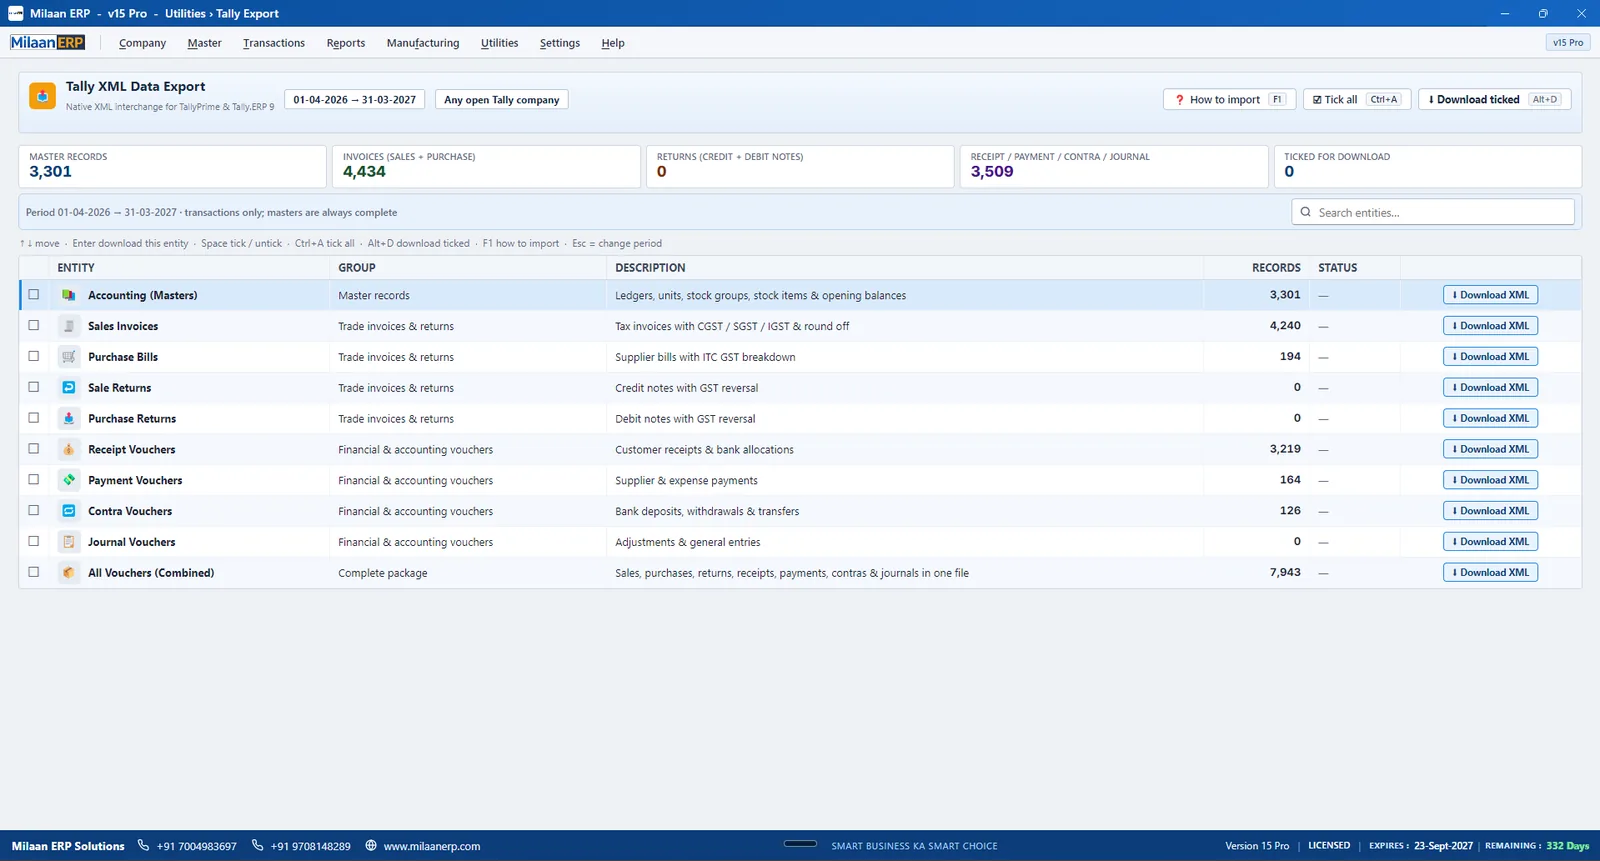The height and width of the screenshot is (861, 1600).
Task: Click the Contra Vouchers row icon
Action: tap(69, 511)
